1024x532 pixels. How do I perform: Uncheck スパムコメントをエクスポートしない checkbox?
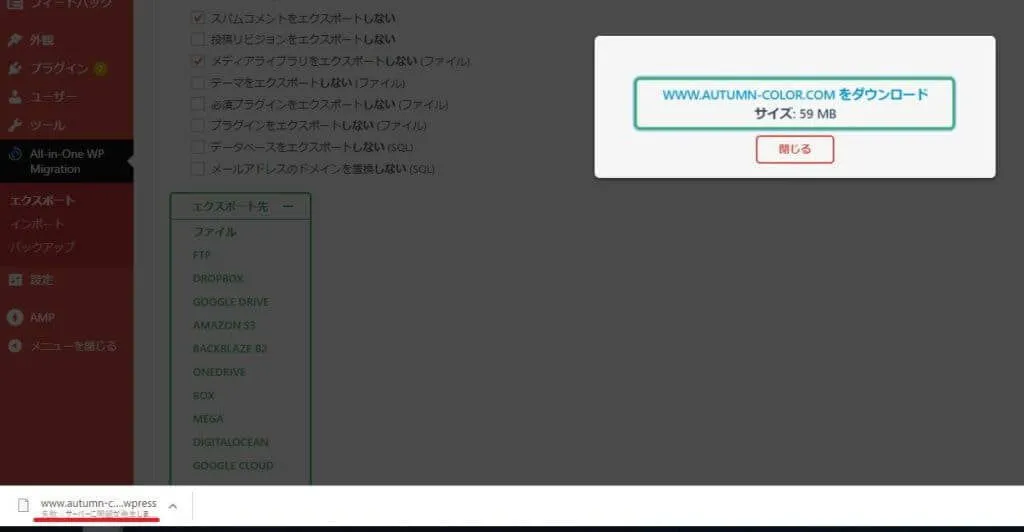click(x=198, y=18)
